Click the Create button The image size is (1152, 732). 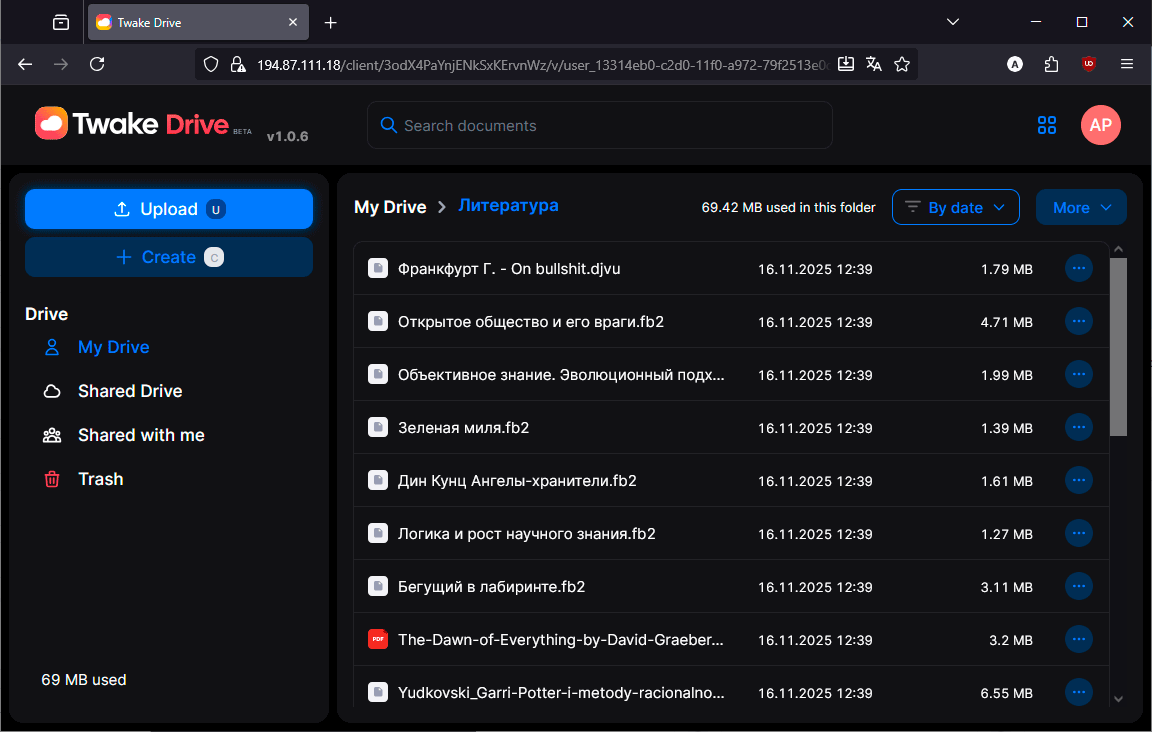tap(169, 257)
